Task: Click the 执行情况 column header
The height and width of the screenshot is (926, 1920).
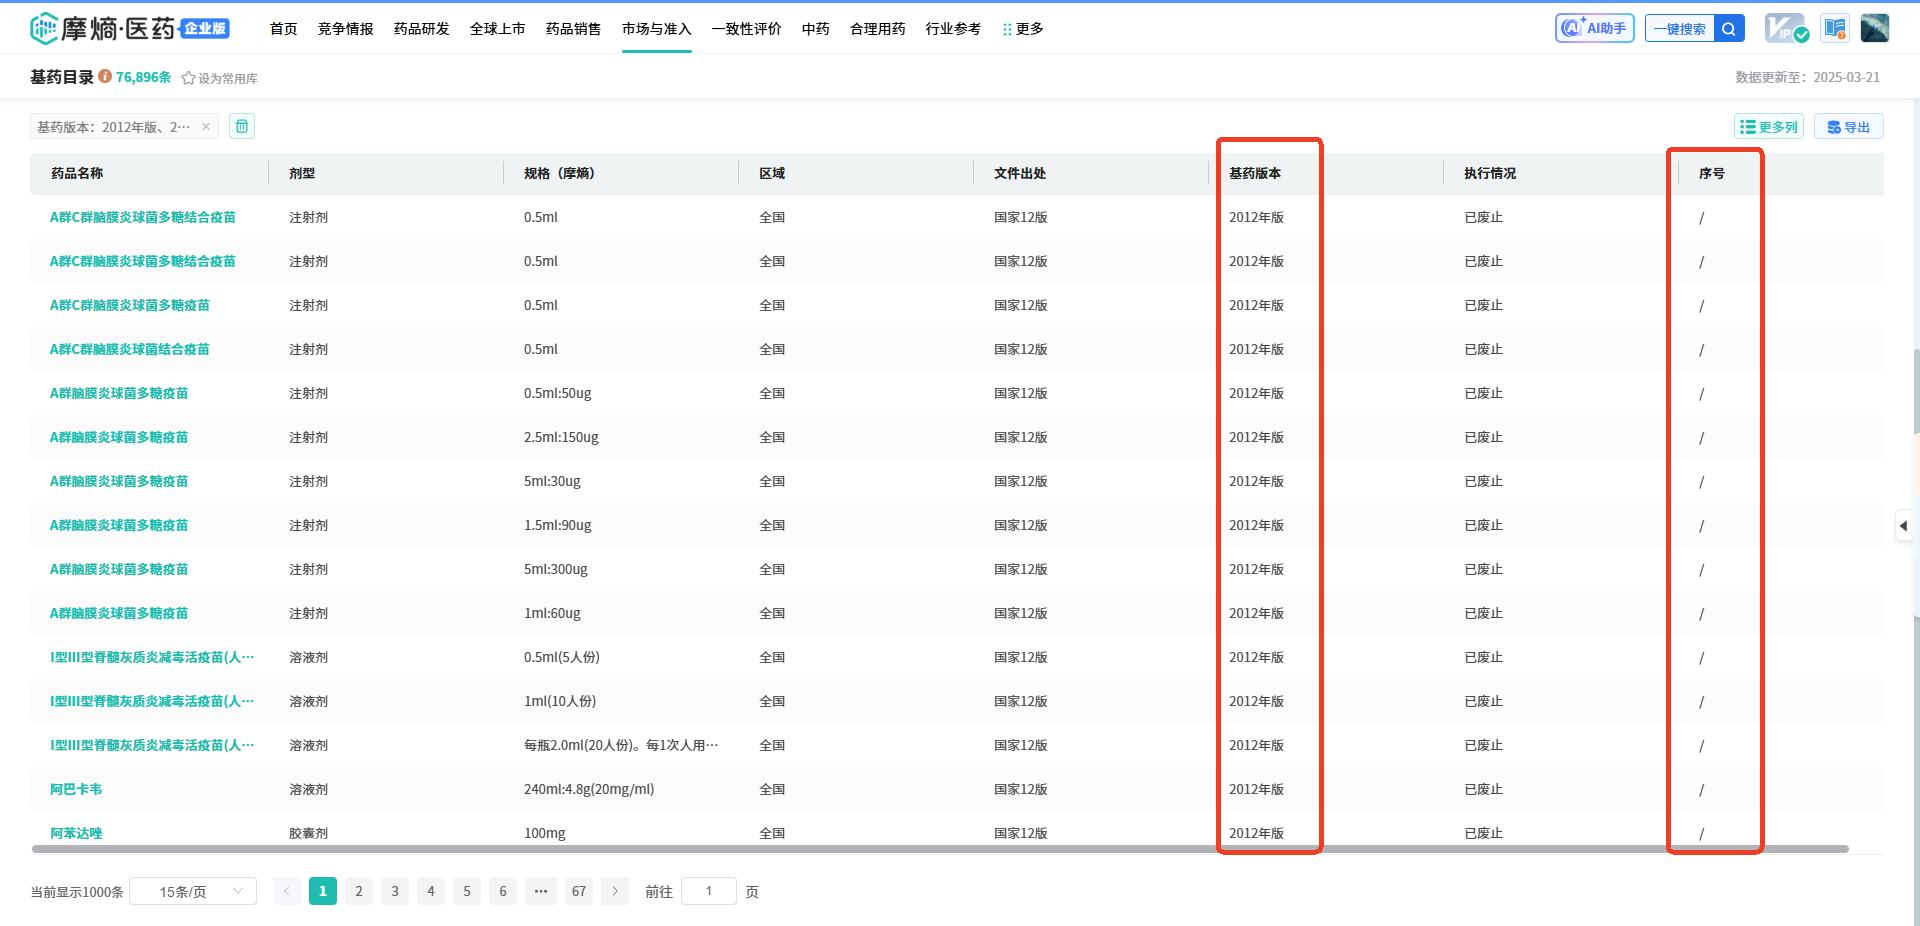Action: (x=1490, y=173)
